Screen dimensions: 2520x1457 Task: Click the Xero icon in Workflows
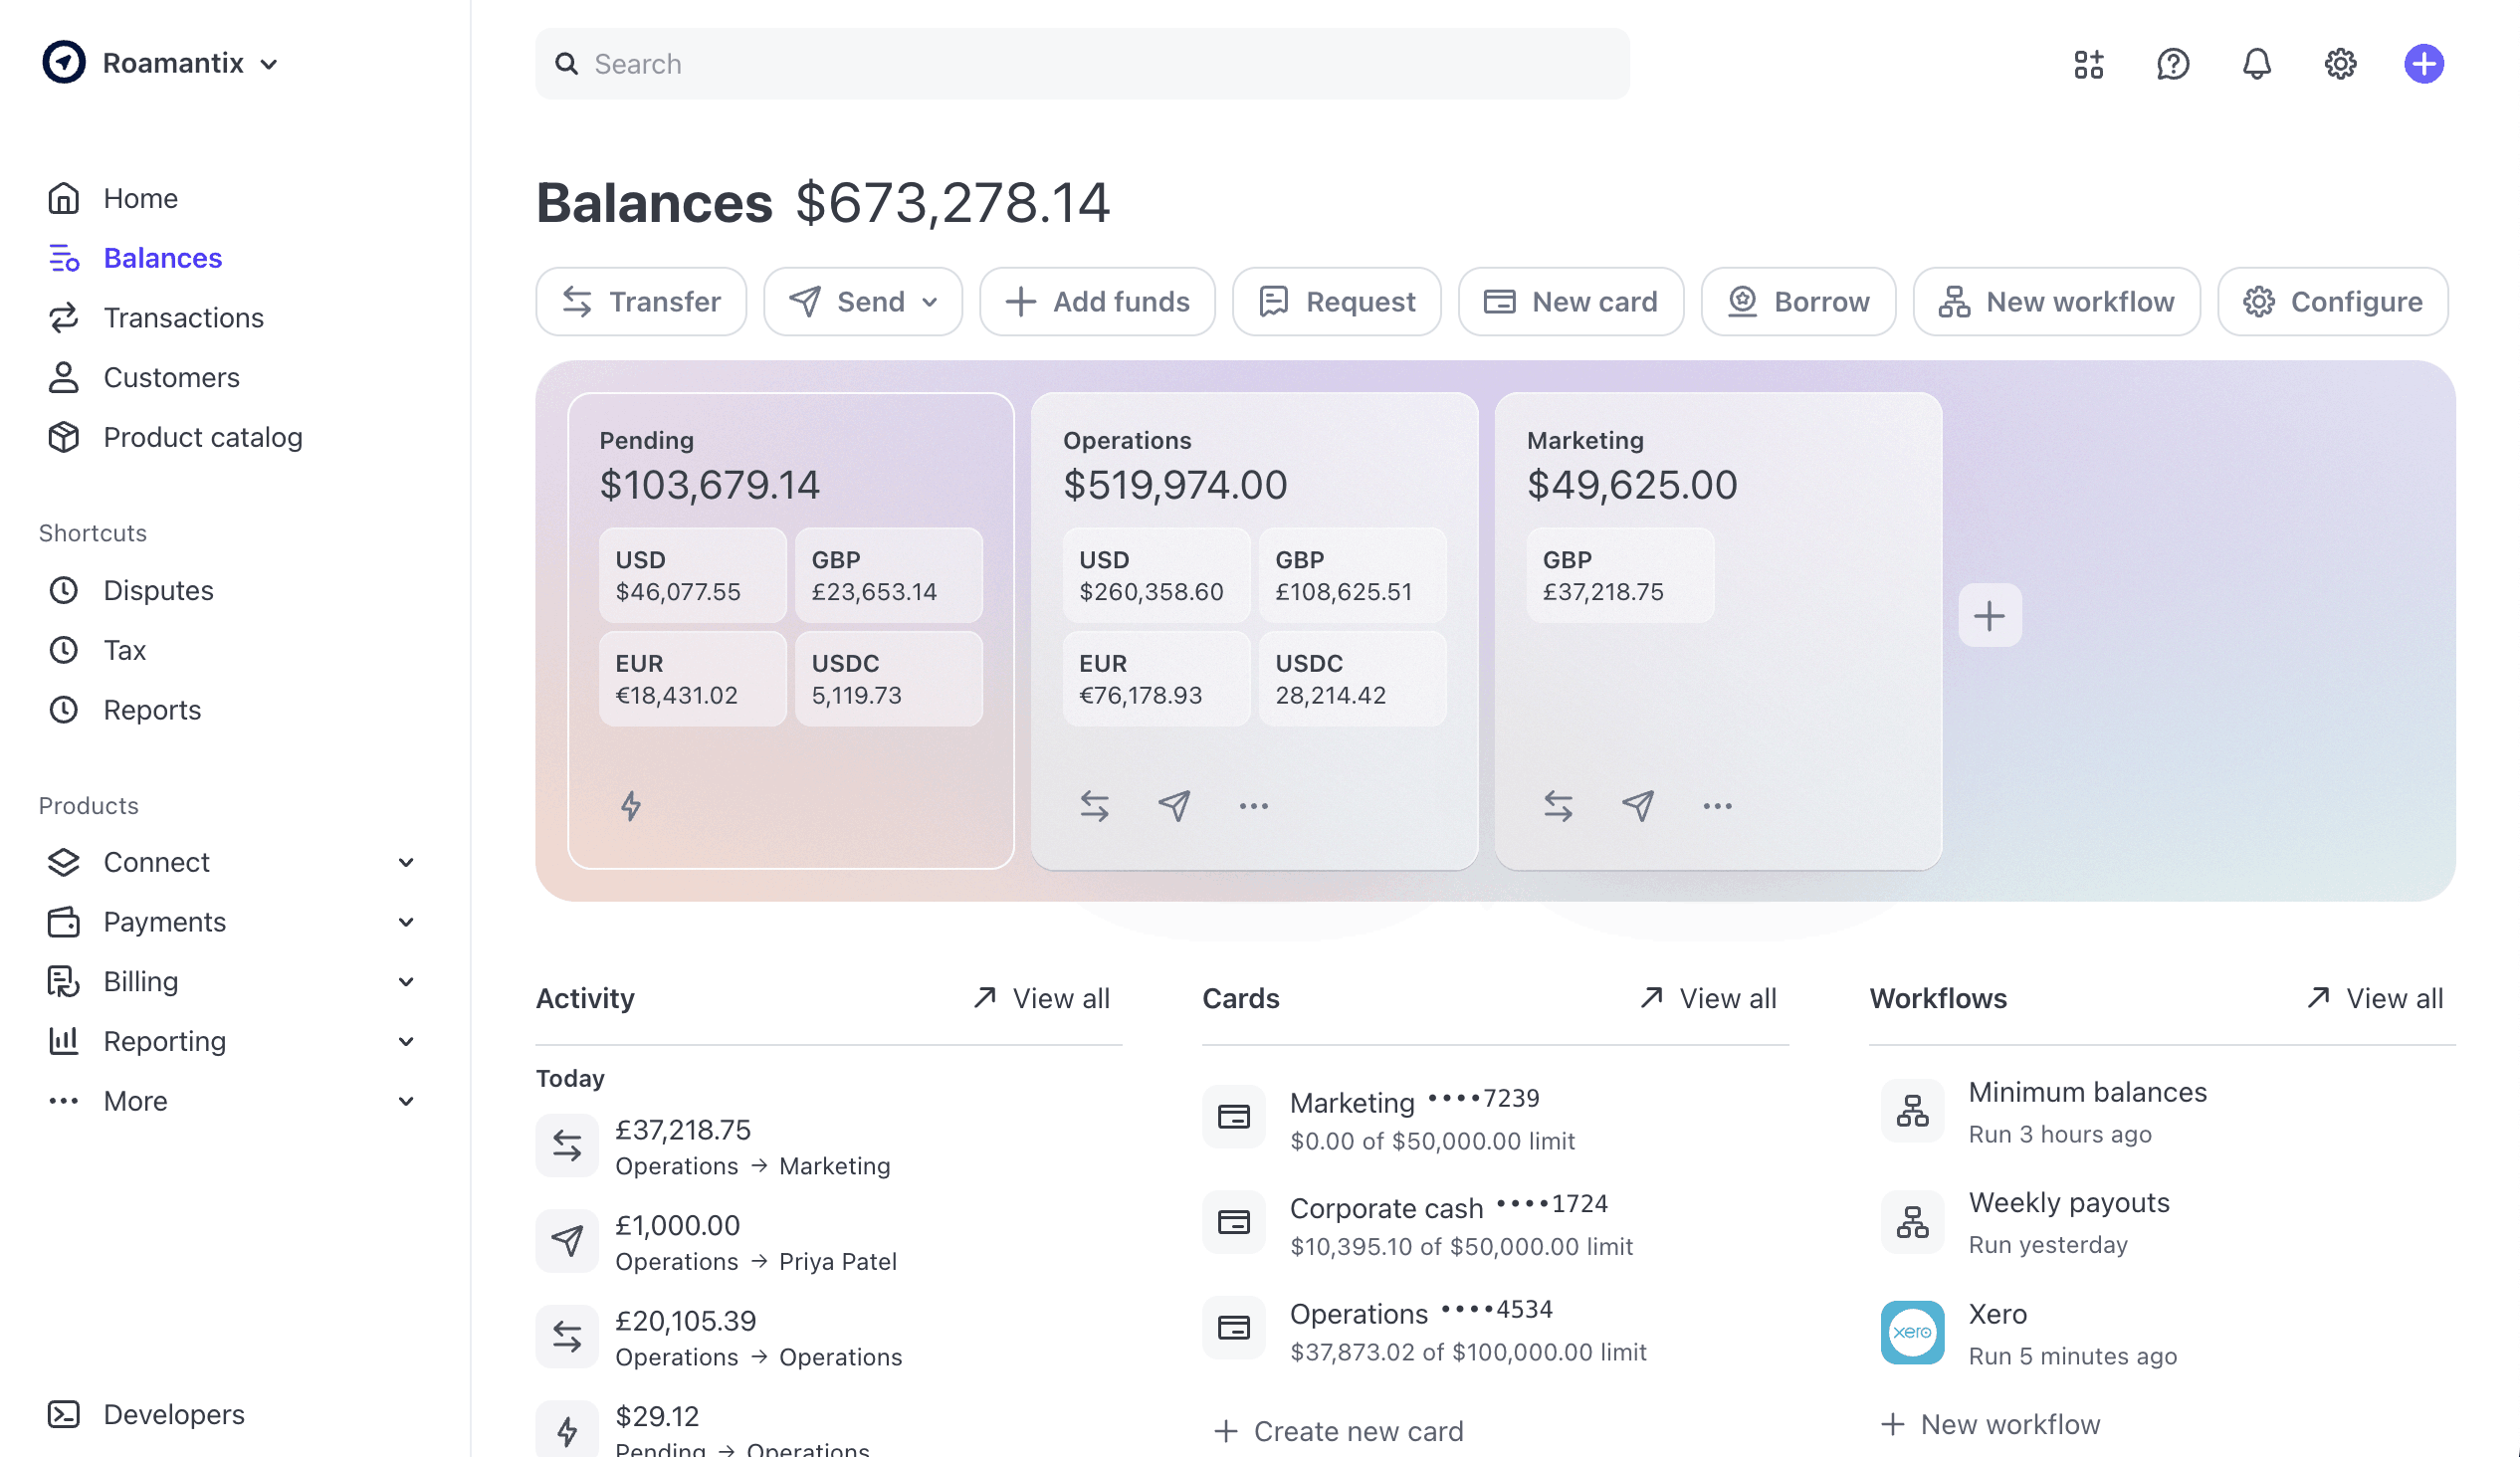click(1912, 1332)
